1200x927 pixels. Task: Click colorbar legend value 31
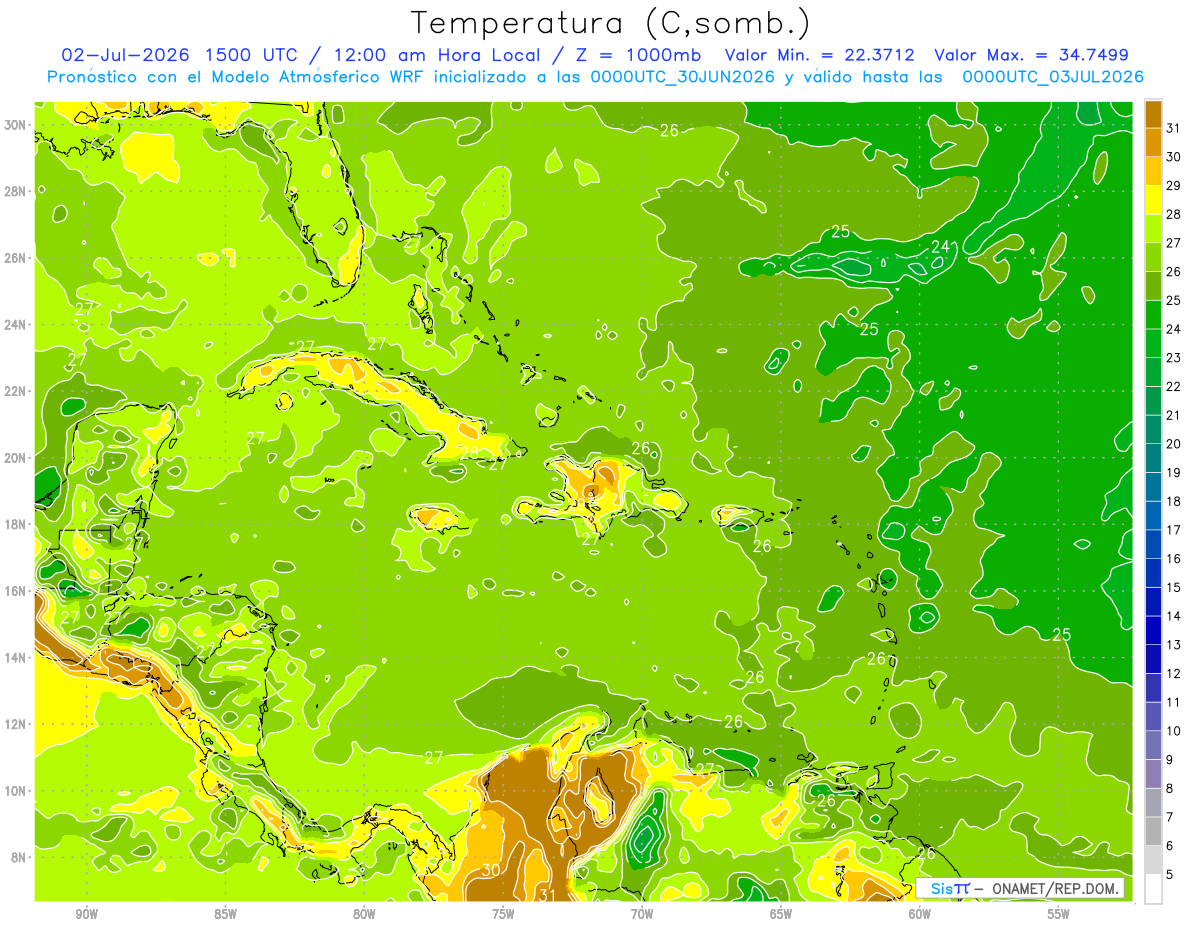[1174, 128]
